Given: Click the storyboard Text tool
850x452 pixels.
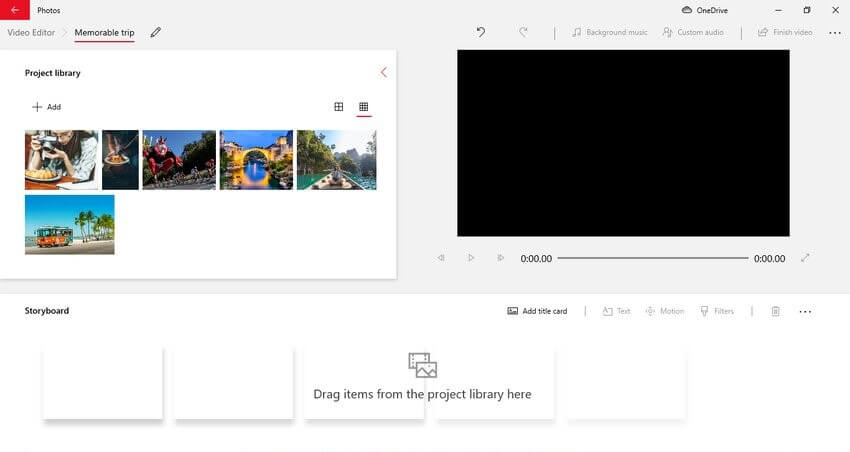Looking at the screenshot, I should click(616, 311).
